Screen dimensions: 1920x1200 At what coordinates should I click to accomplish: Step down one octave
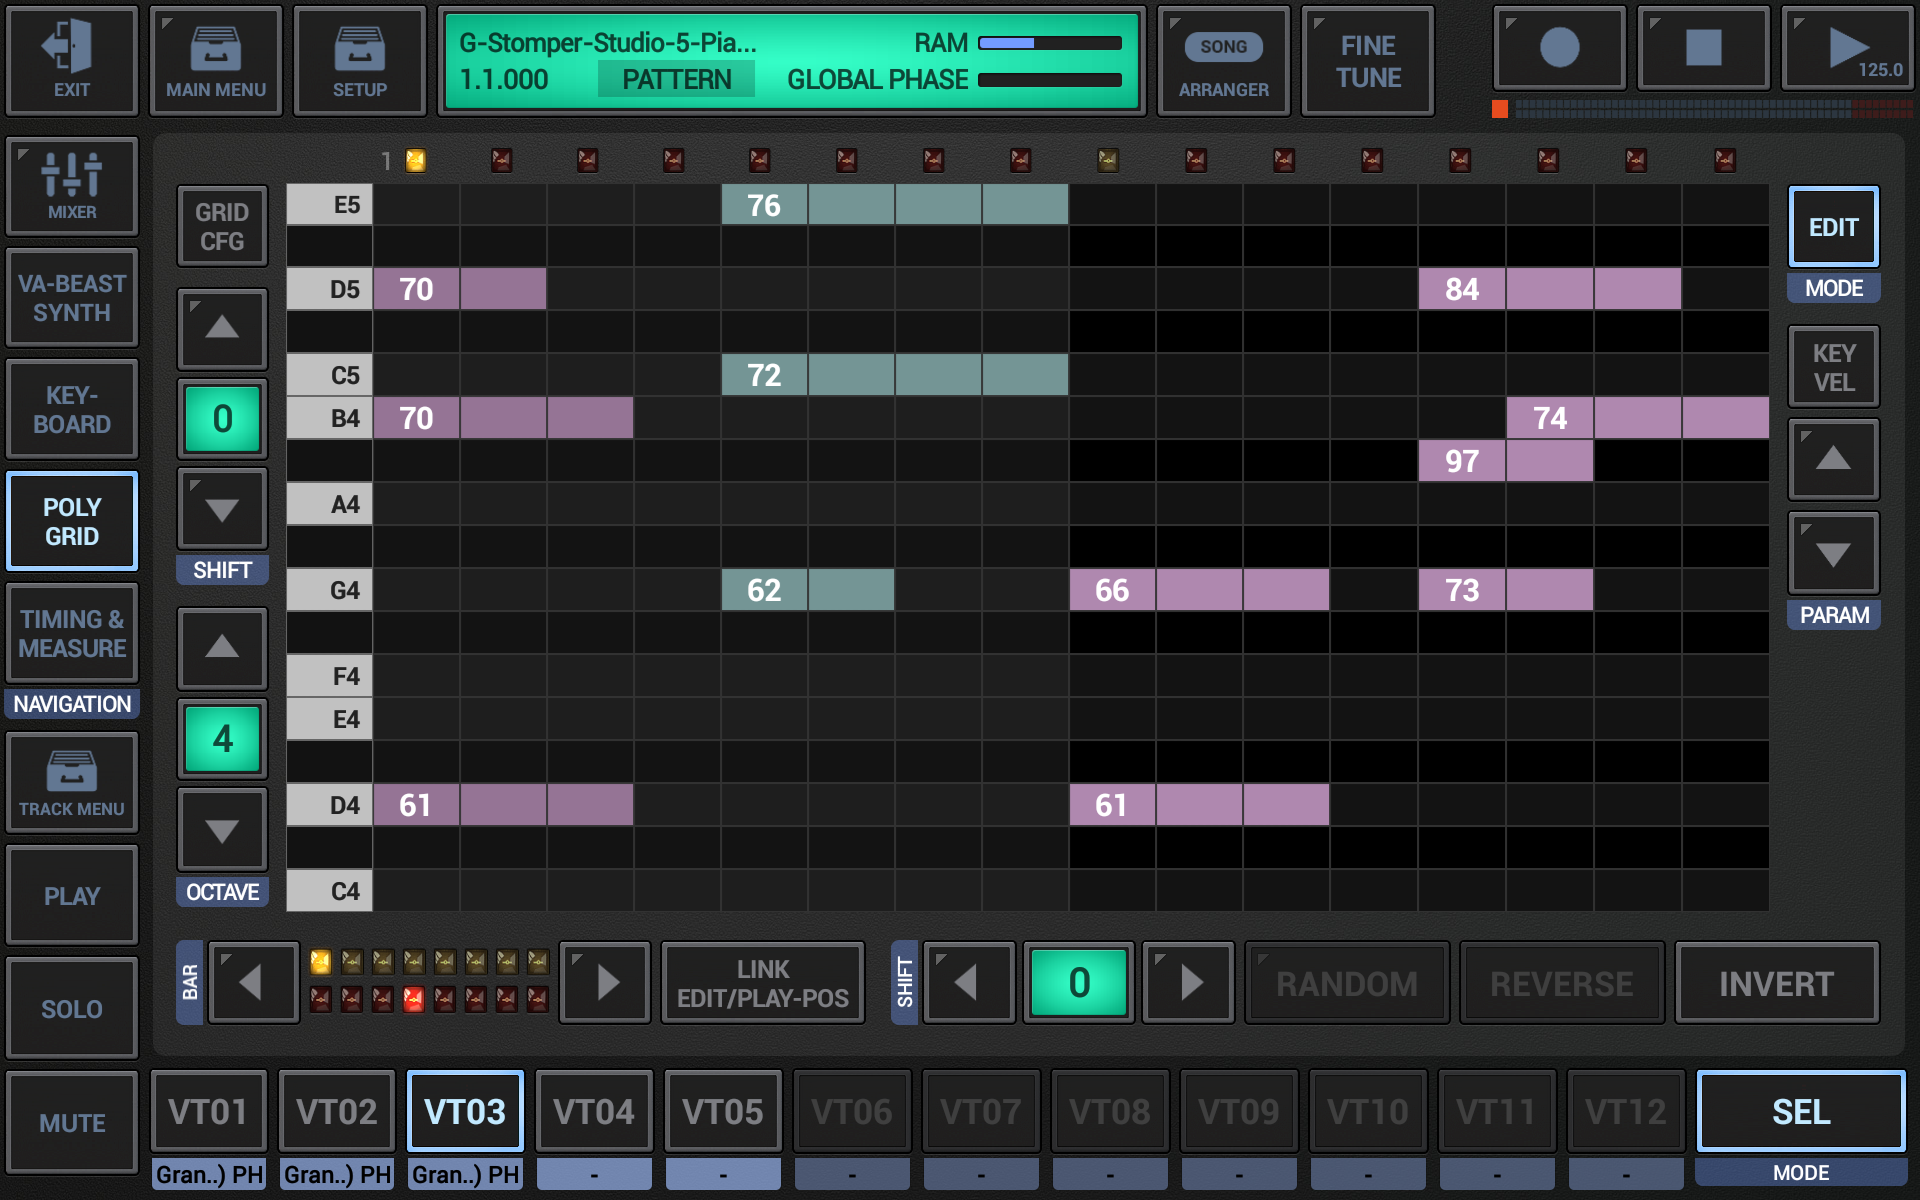pos(222,829)
